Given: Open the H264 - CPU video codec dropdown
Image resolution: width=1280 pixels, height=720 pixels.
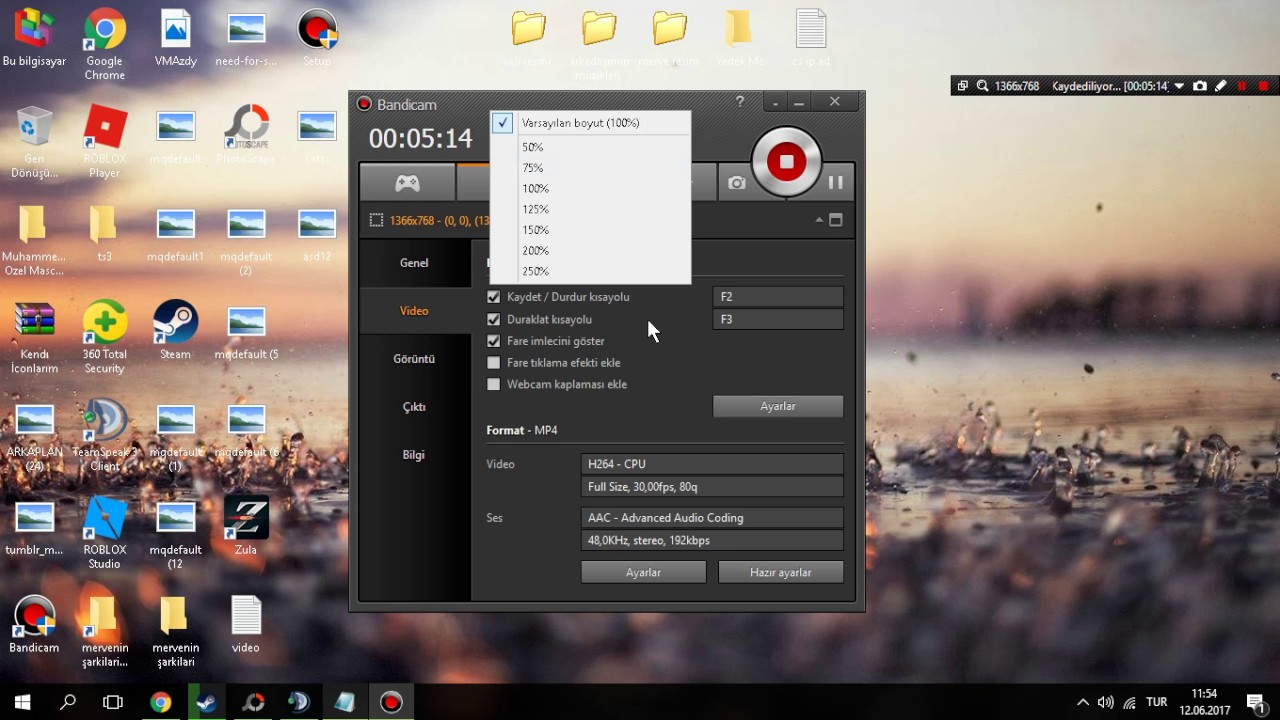Looking at the screenshot, I should tap(711, 463).
